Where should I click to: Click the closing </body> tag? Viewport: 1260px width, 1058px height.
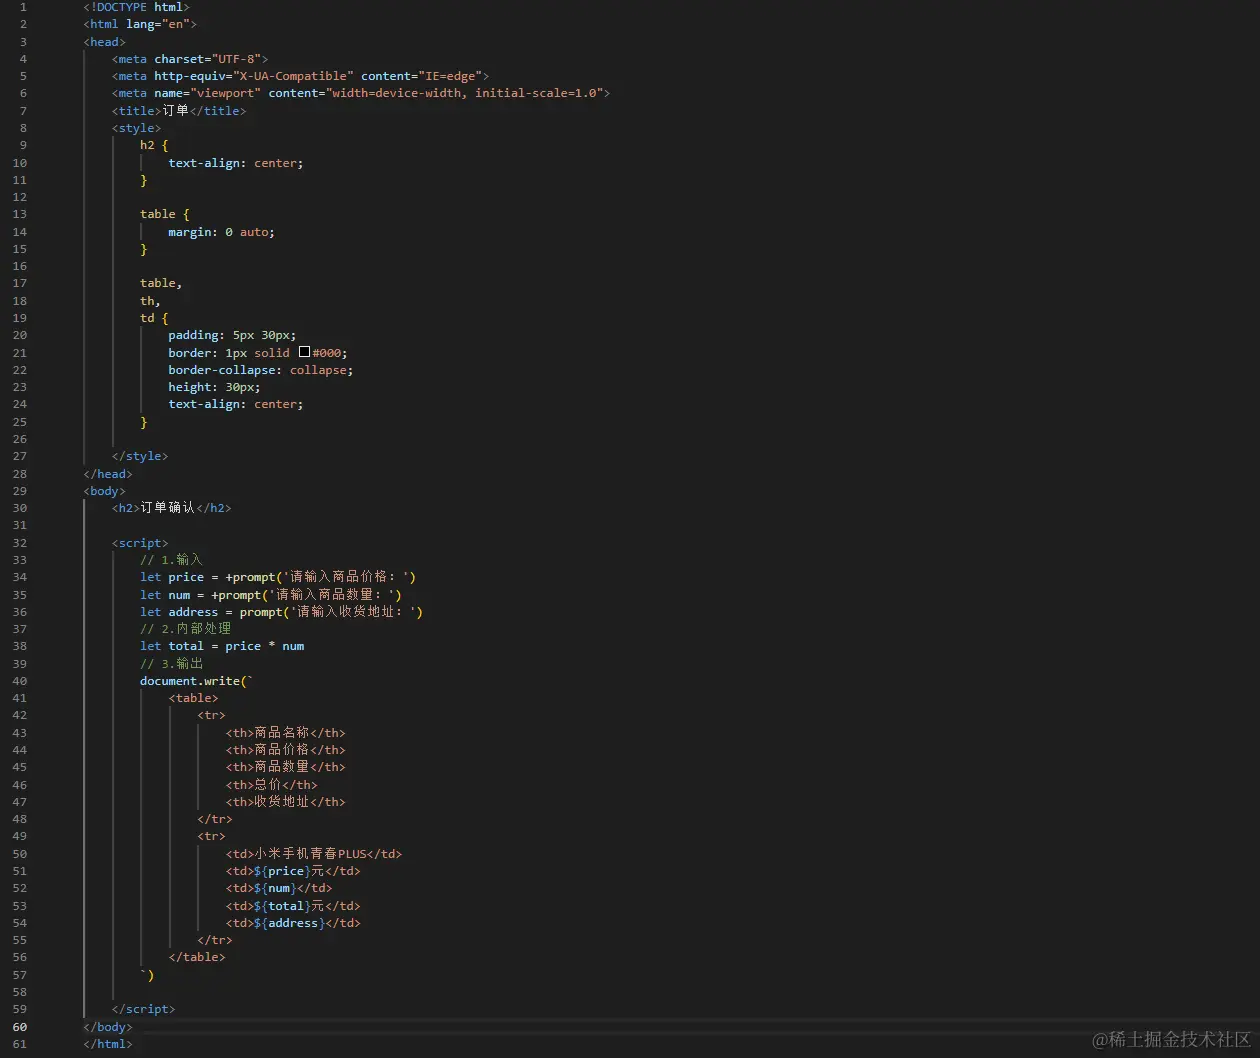108,1027
